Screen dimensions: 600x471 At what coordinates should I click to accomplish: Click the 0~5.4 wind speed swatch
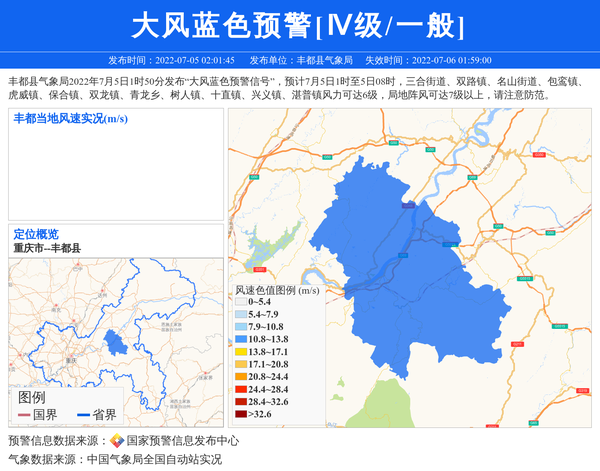(240, 301)
